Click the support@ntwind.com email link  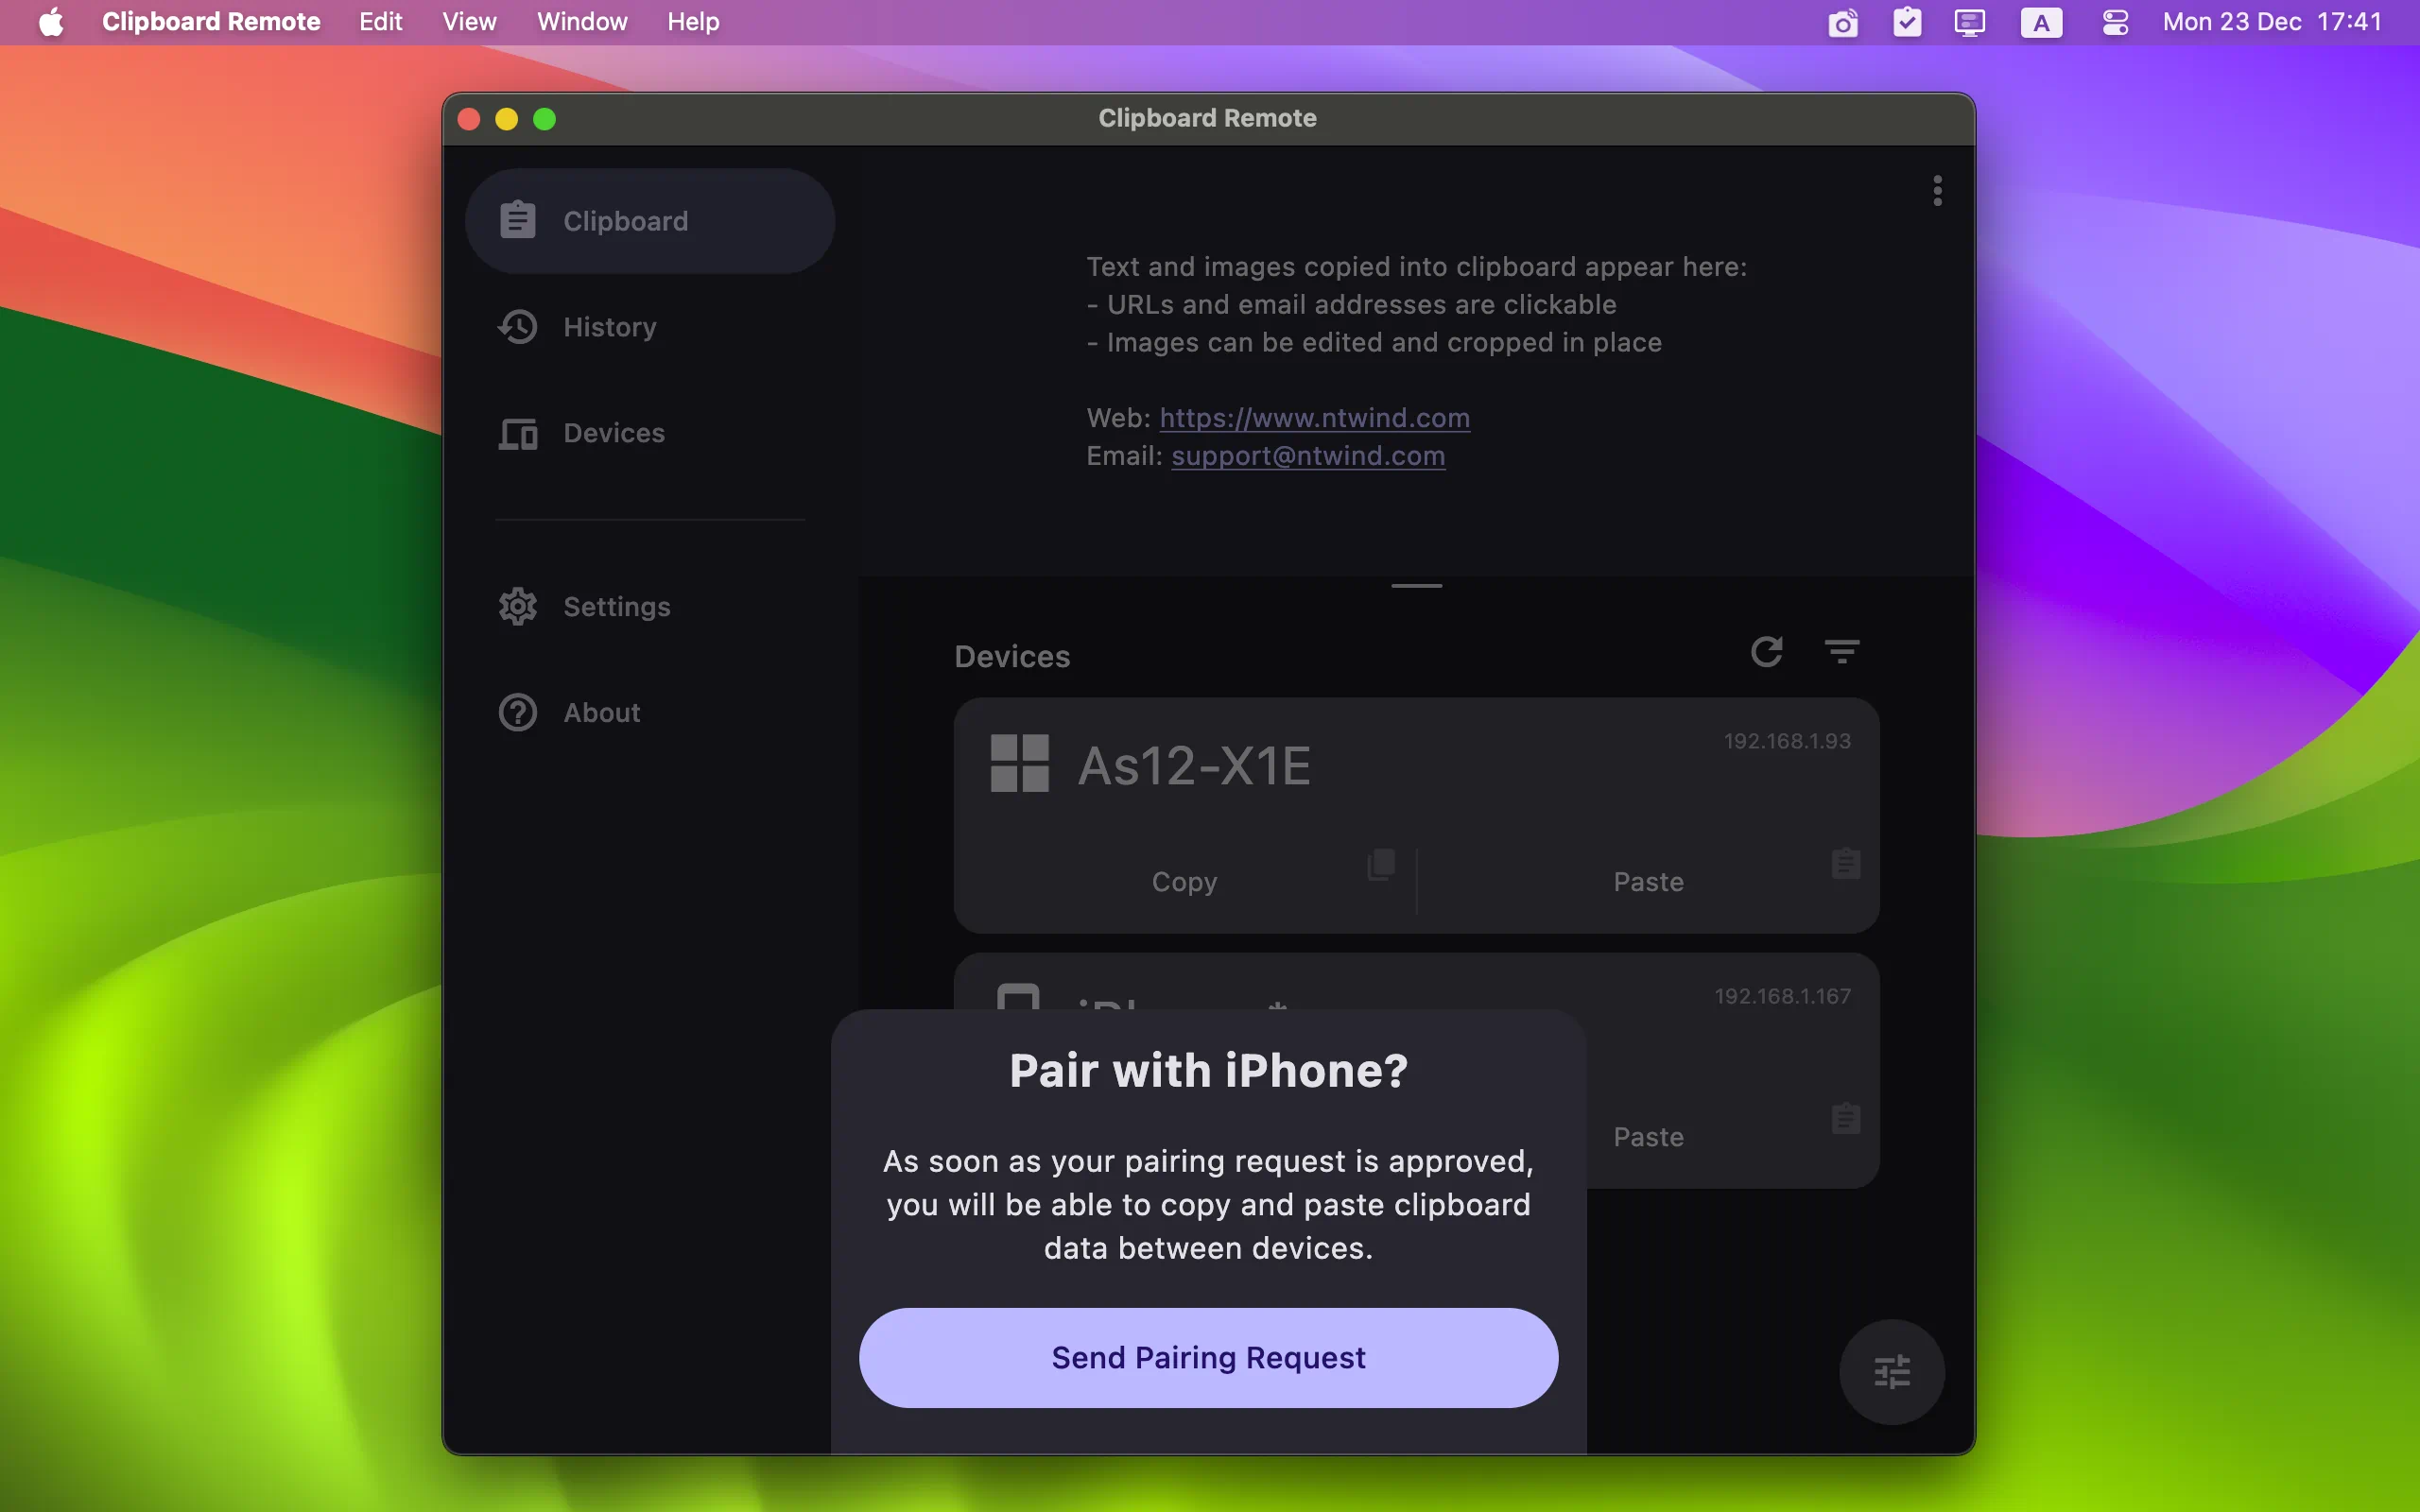1306,456
